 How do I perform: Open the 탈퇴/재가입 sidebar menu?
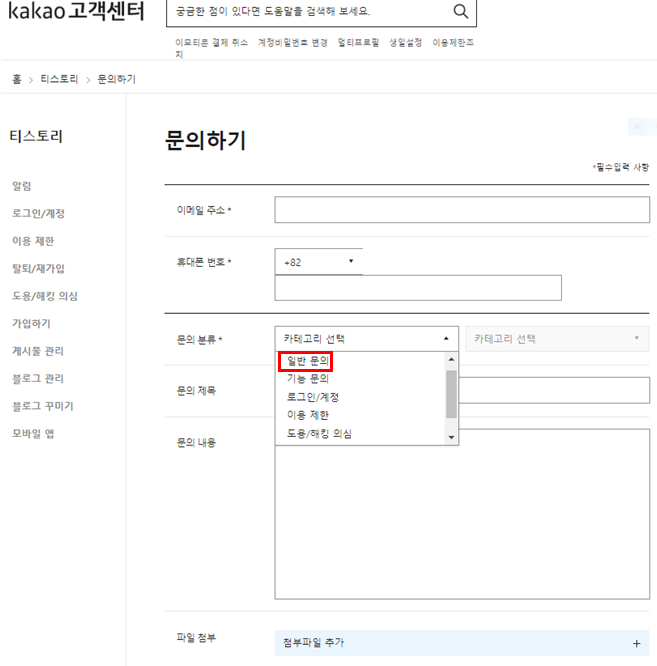(38, 268)
